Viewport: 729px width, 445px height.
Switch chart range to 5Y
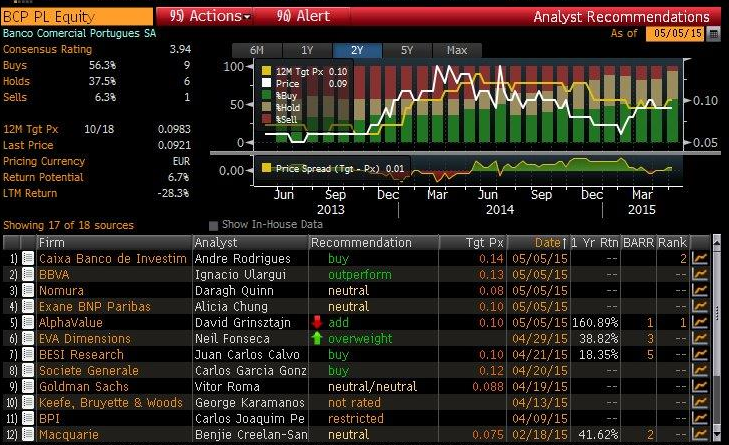click(x=407, y=50)
